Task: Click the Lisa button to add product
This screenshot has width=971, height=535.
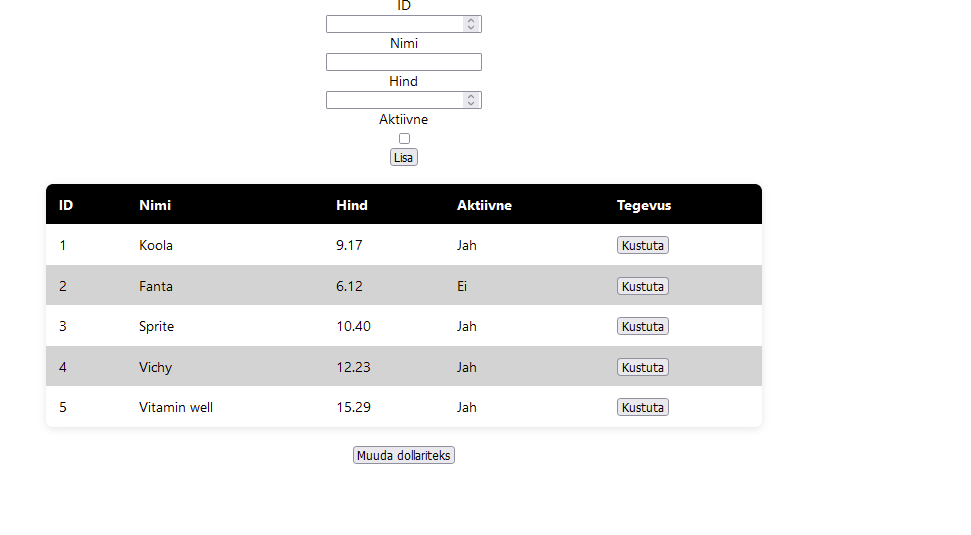Action: 404,157
